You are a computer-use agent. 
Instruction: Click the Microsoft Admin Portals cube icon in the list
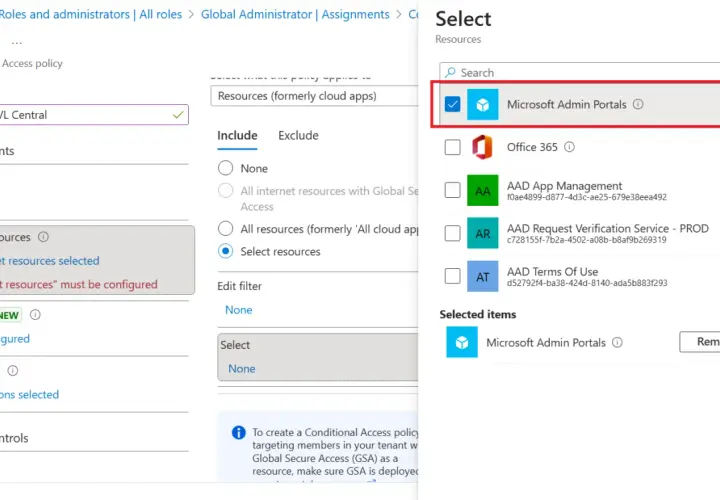click(482, 105)
